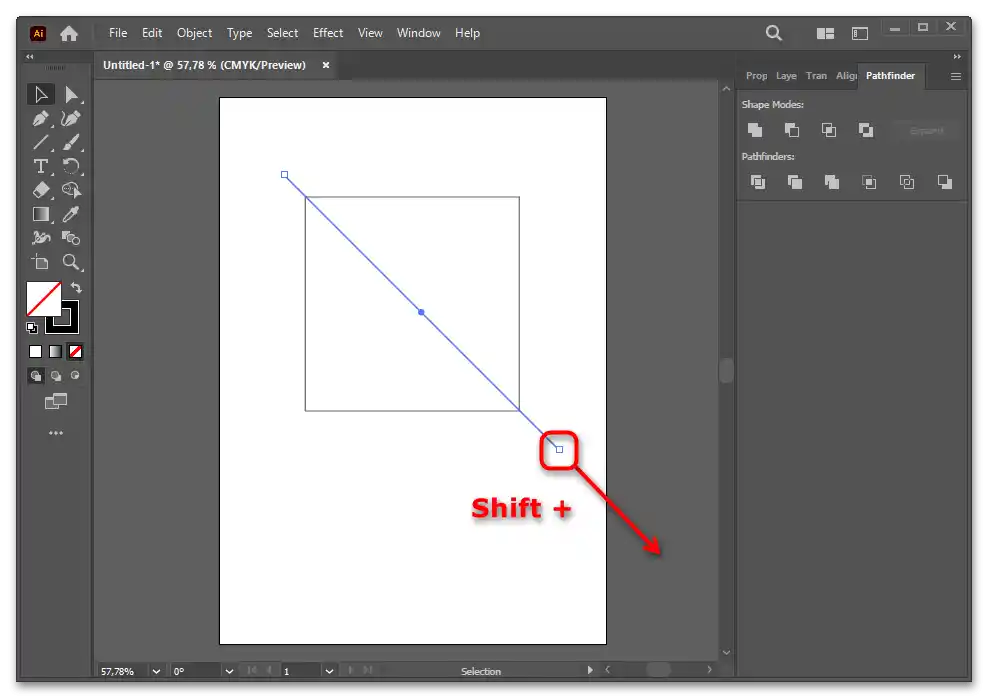
Task: Select the Pen tool
Action: pos(41,118)
